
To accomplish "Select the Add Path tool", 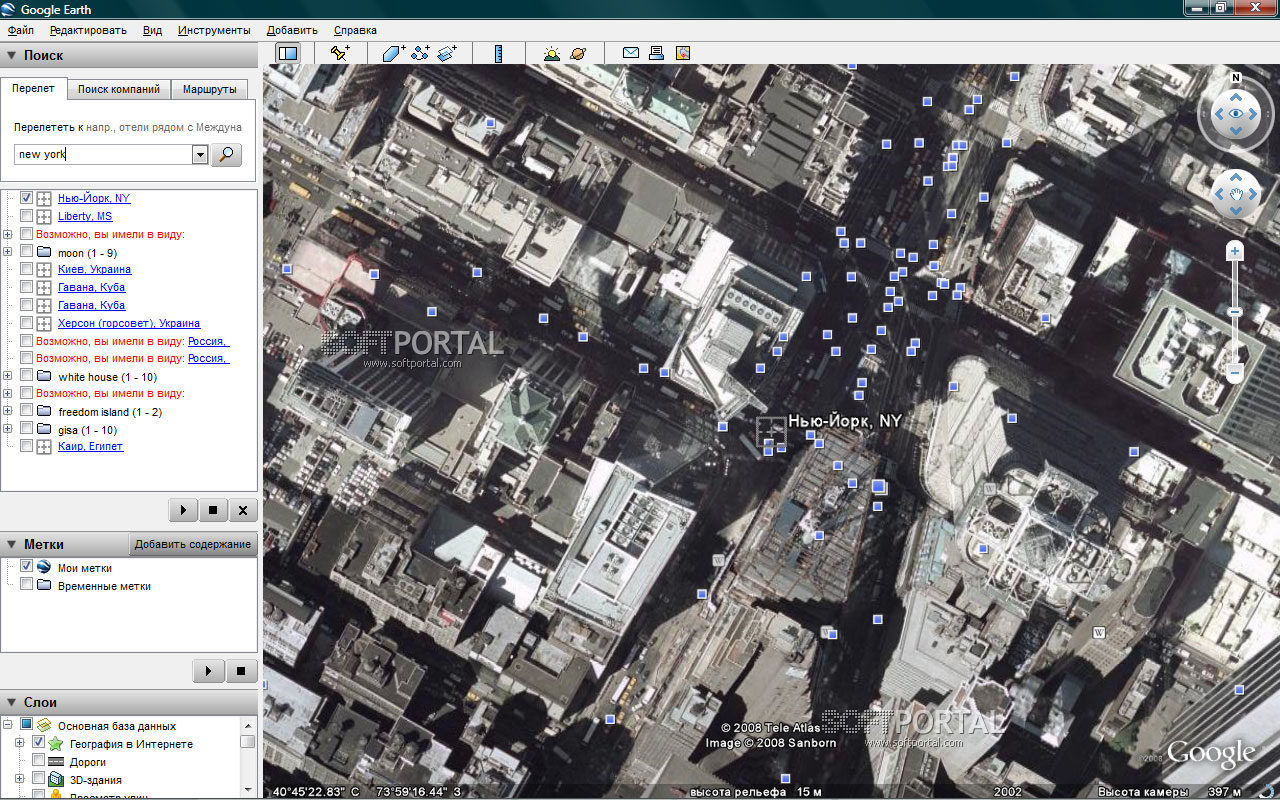I will [x=420, y=54].
